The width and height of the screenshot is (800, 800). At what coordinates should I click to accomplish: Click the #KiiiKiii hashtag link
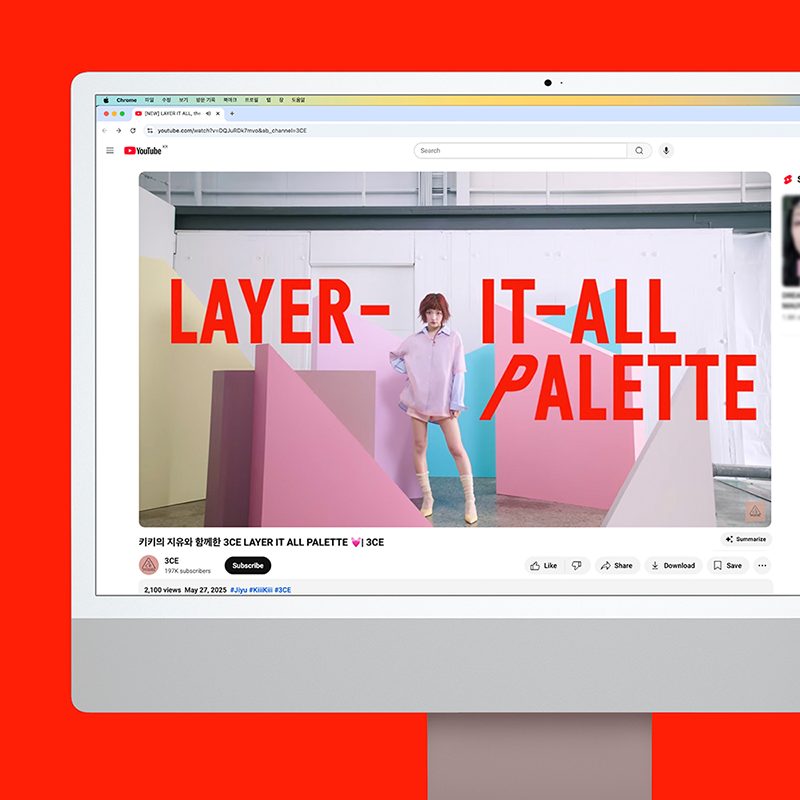pos(261,590)
